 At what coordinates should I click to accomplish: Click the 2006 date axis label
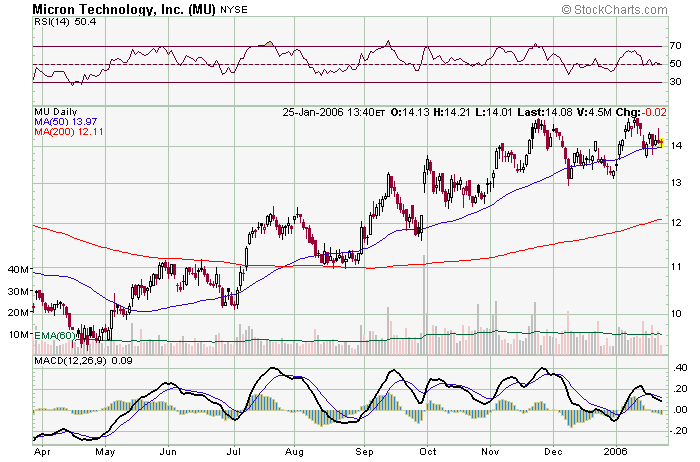point(616,452)
